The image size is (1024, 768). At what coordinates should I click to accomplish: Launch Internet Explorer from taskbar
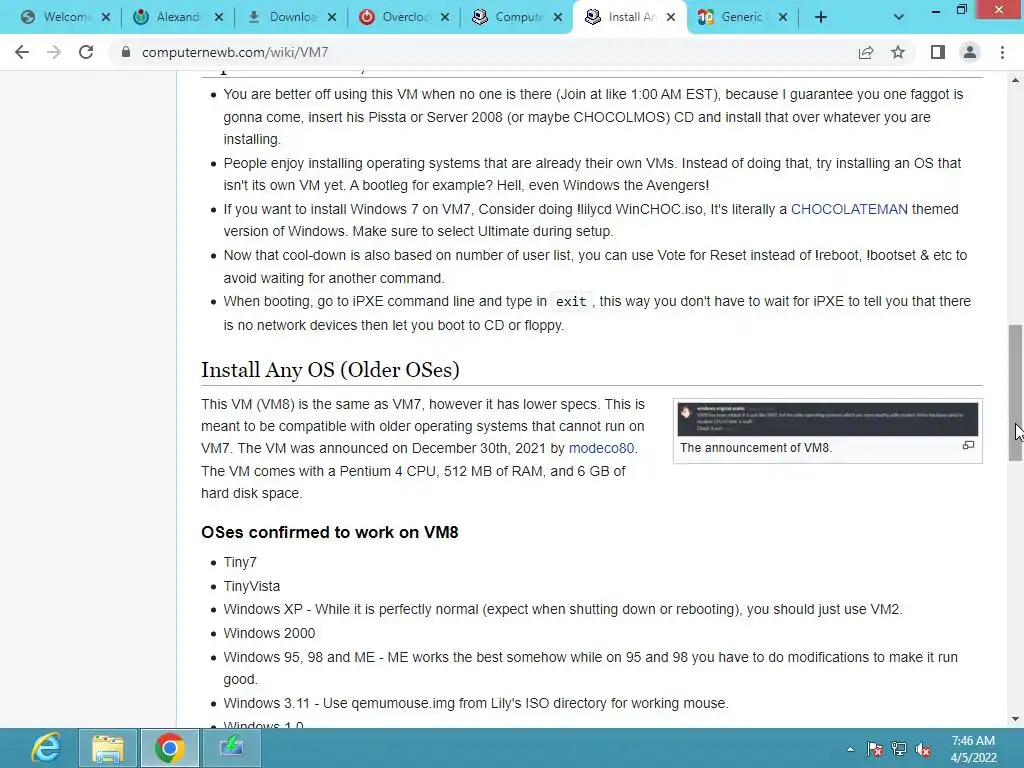46,748
